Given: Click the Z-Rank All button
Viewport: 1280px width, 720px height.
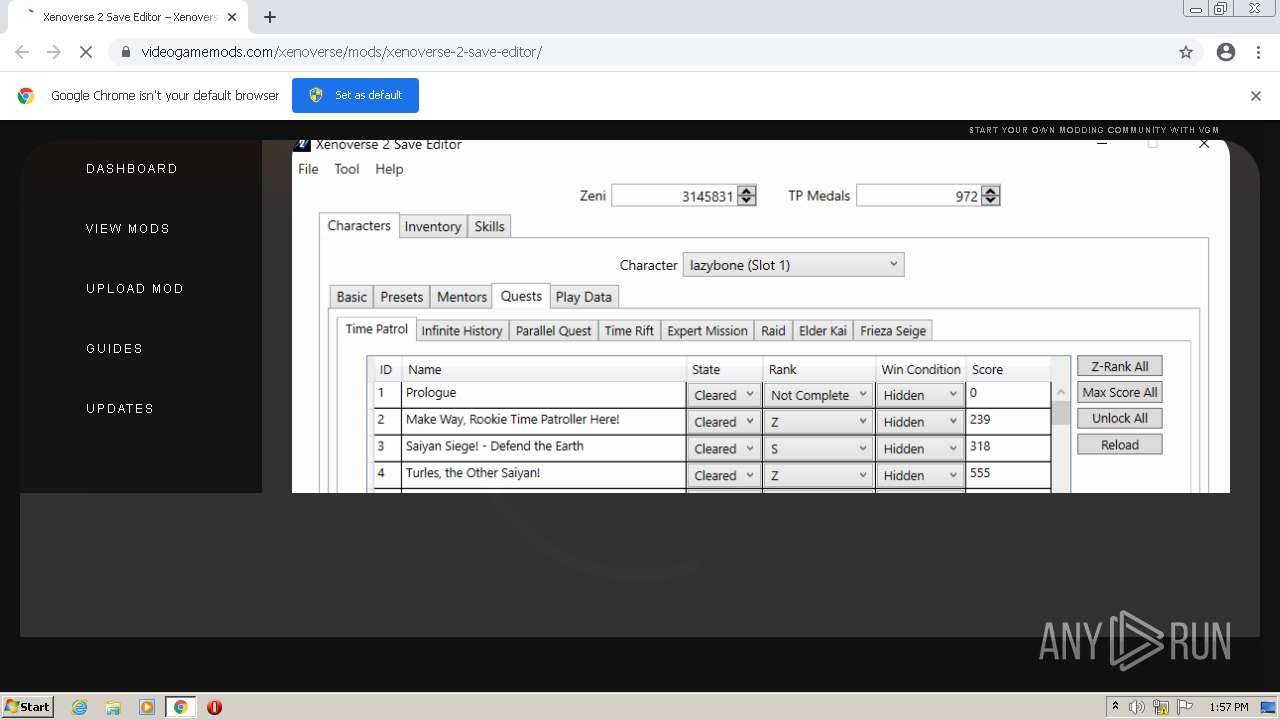Looking at the screenshot, I should [x=1120, y=366].
